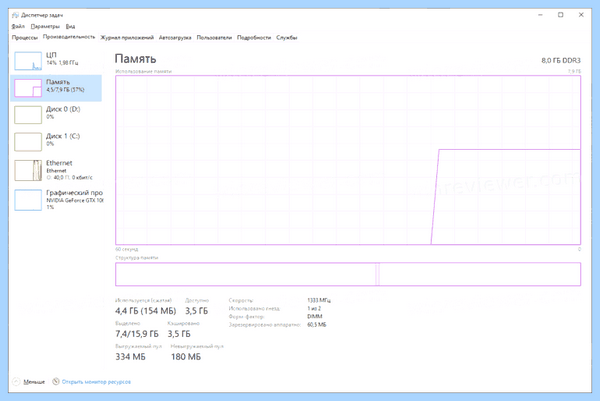Open the Параметры menu

click(x=45, y=26)
